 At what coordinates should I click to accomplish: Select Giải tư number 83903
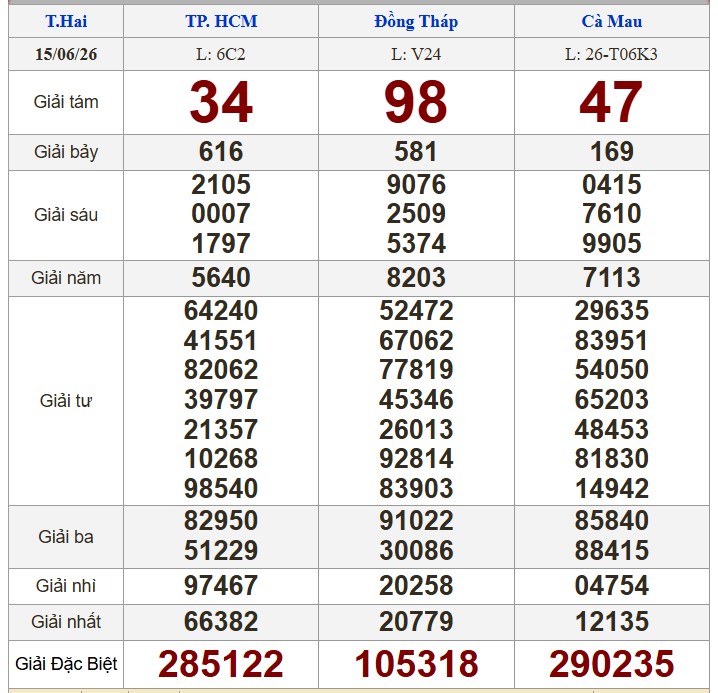click(x=416, y=489)
